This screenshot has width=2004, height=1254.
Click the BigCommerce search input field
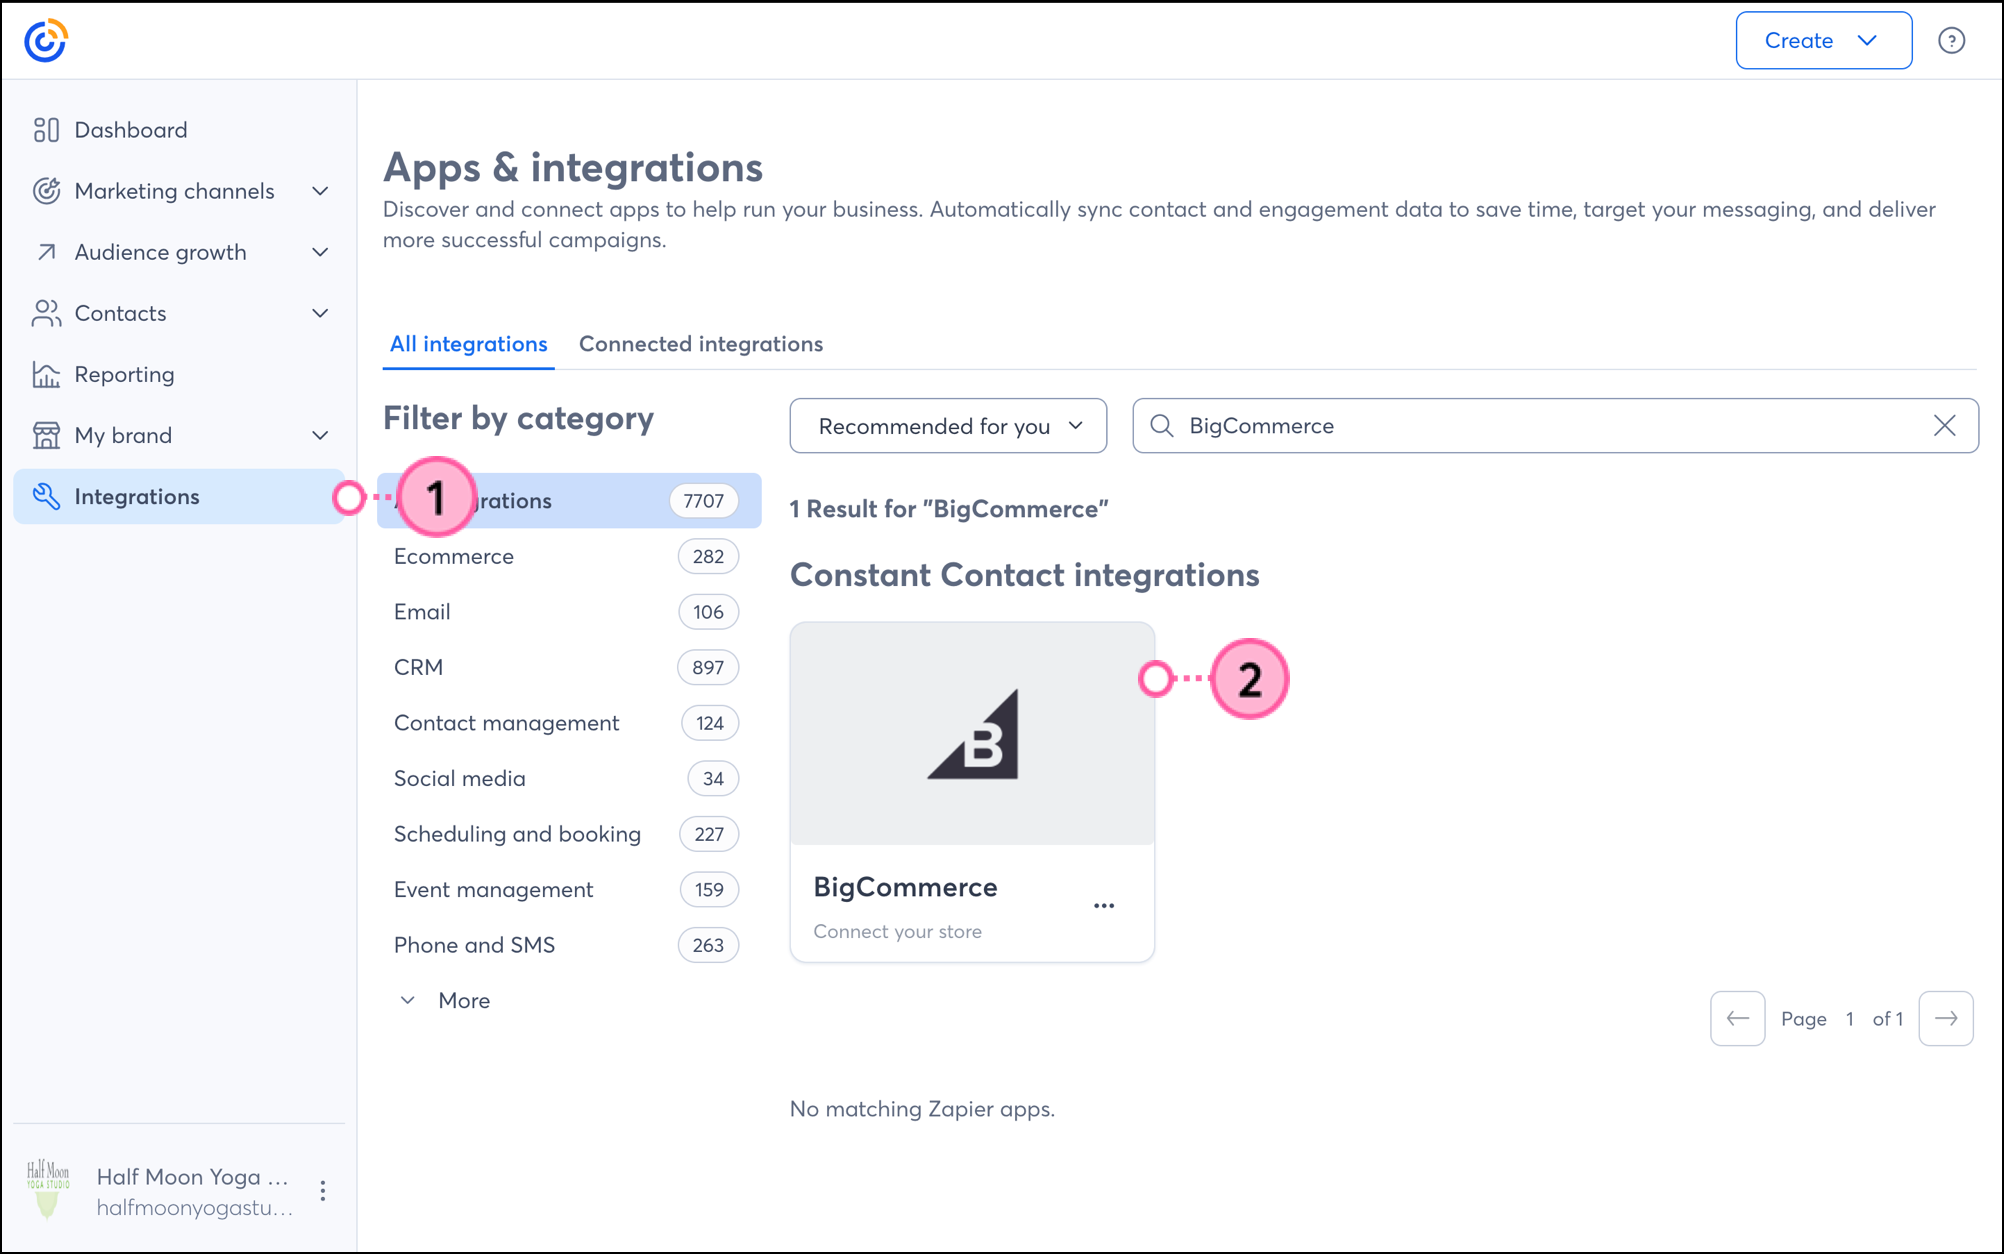point(1555,426)
